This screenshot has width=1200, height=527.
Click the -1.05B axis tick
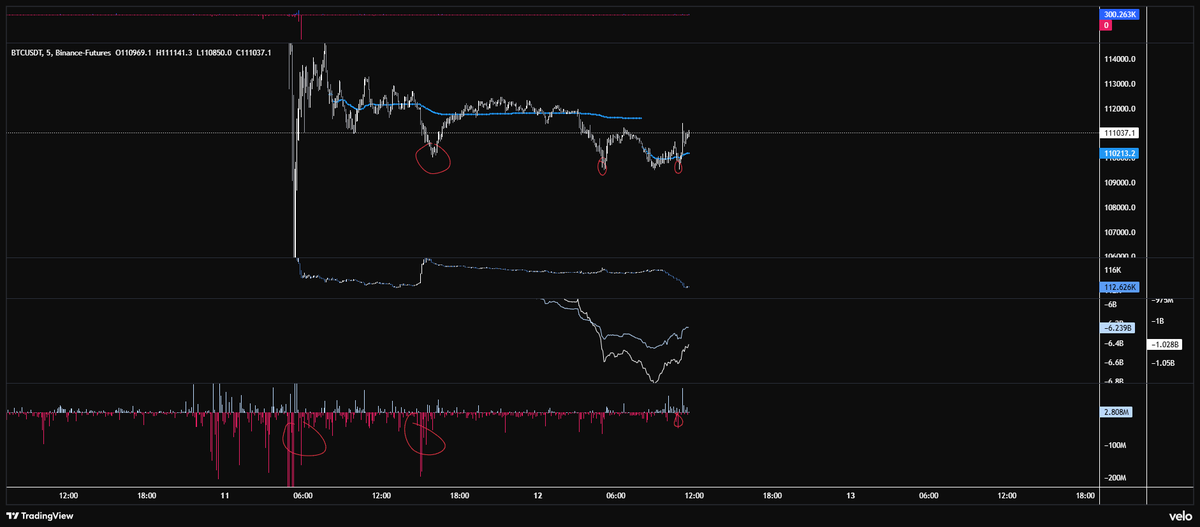click(x=1164, y=364)
